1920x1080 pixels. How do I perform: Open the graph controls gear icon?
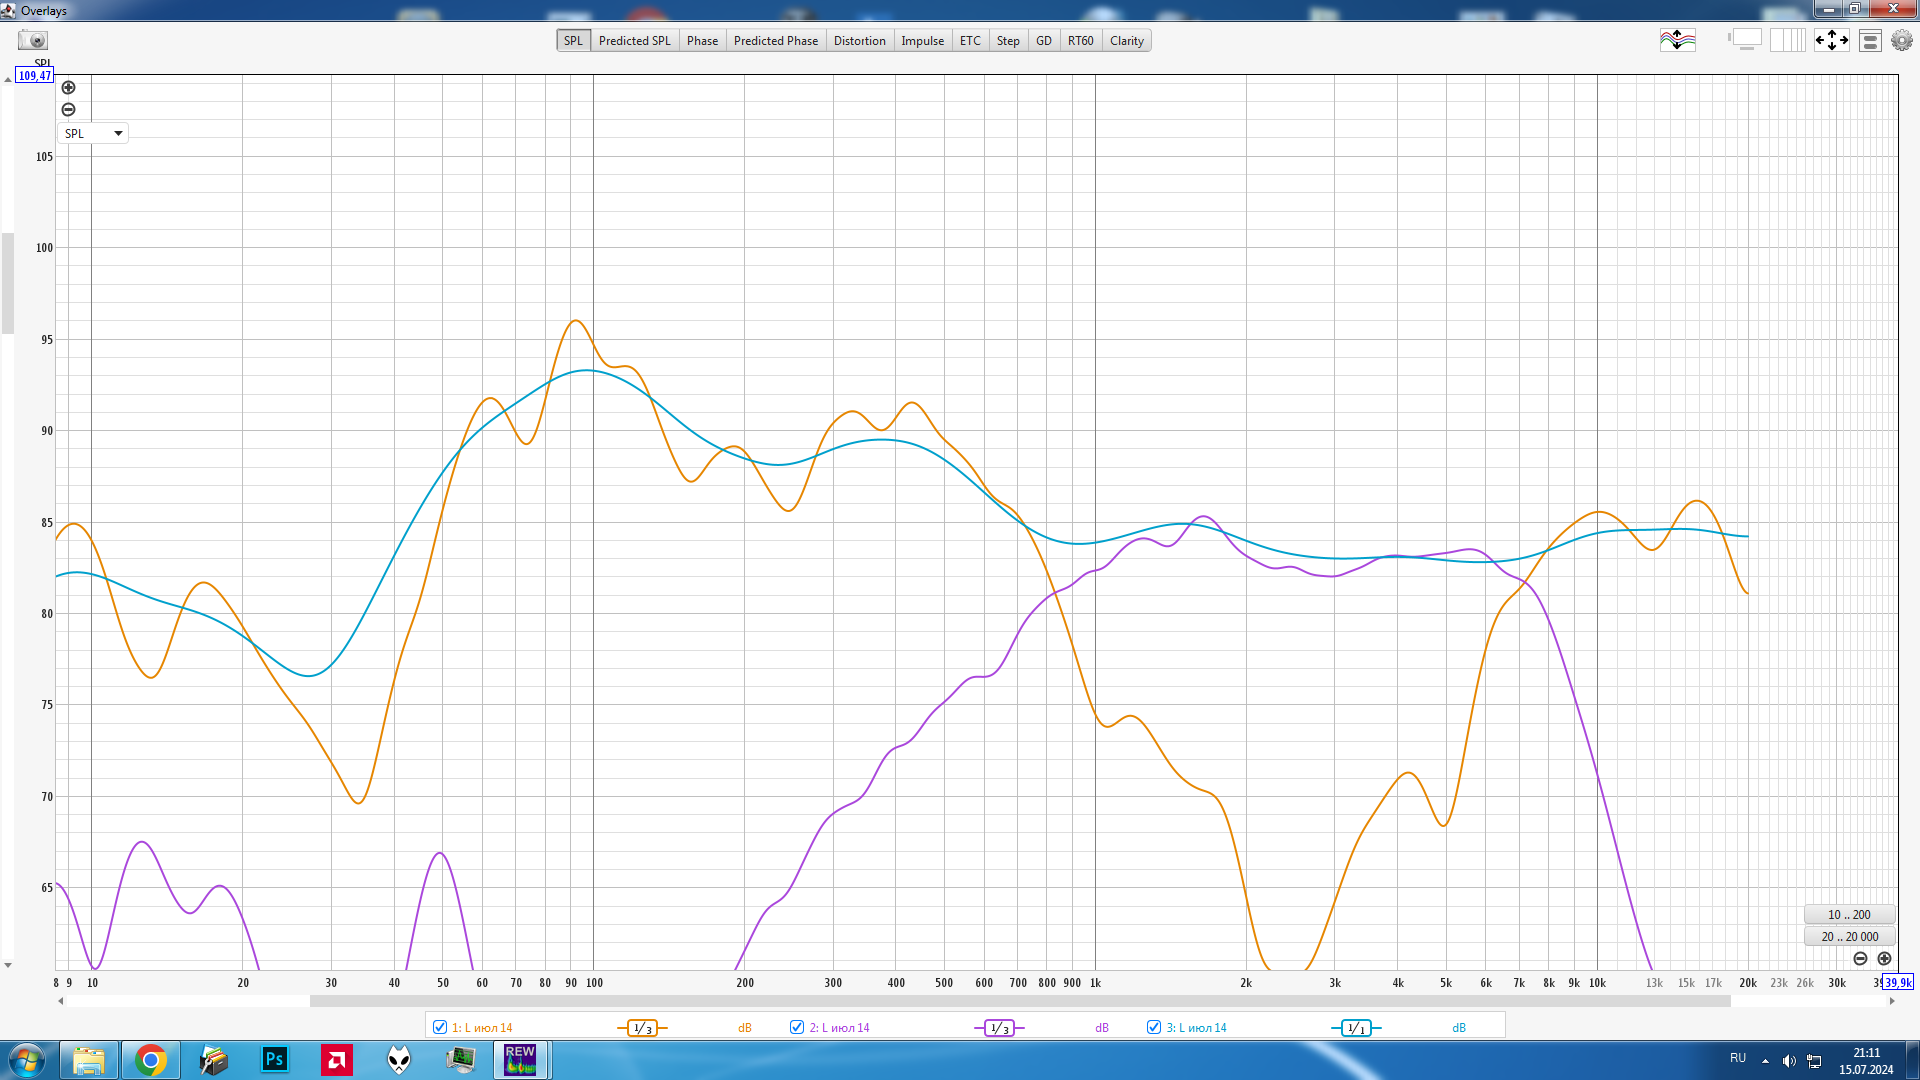(x=1901, y=41)
